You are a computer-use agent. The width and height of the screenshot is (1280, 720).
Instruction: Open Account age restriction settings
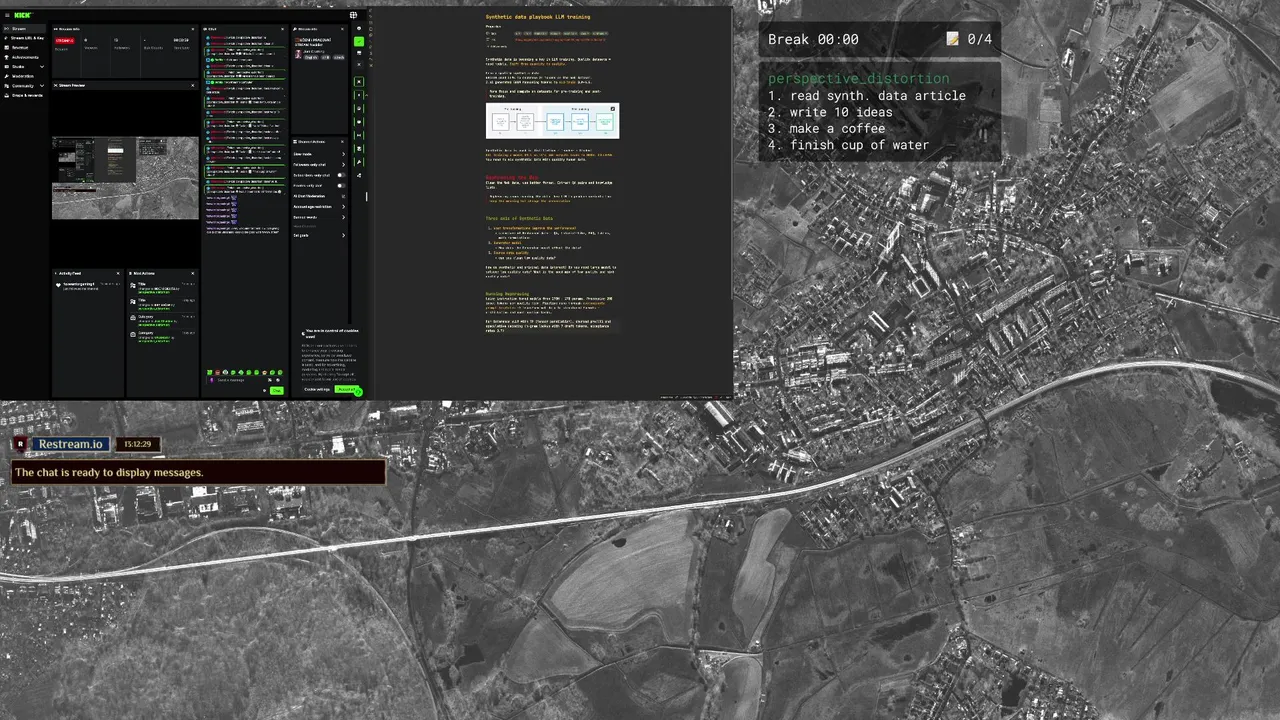(x=320, y=207)
